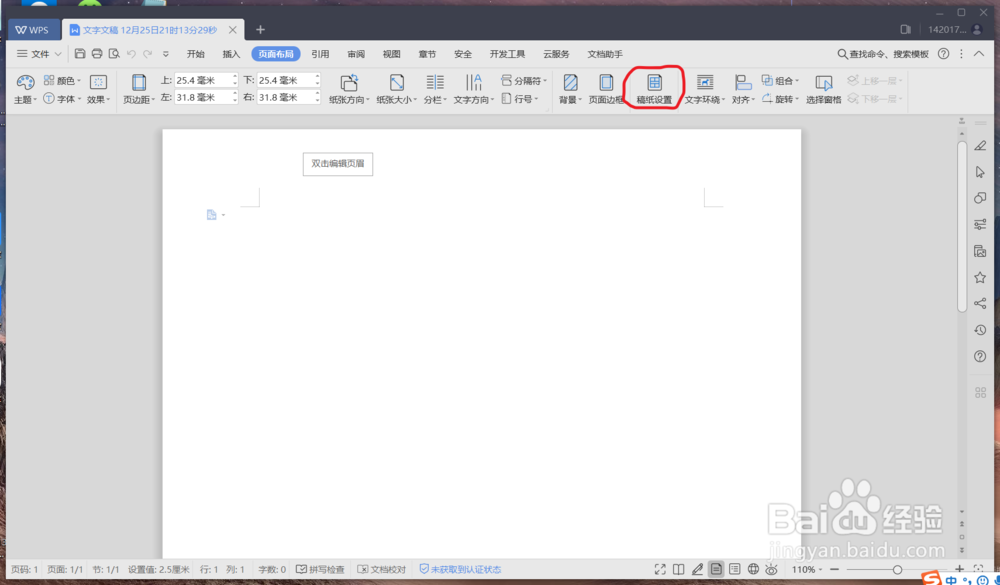Screen dimensions: 1000x585
Task: Switch to web layout globe icon
Action: tap(753, 569)
